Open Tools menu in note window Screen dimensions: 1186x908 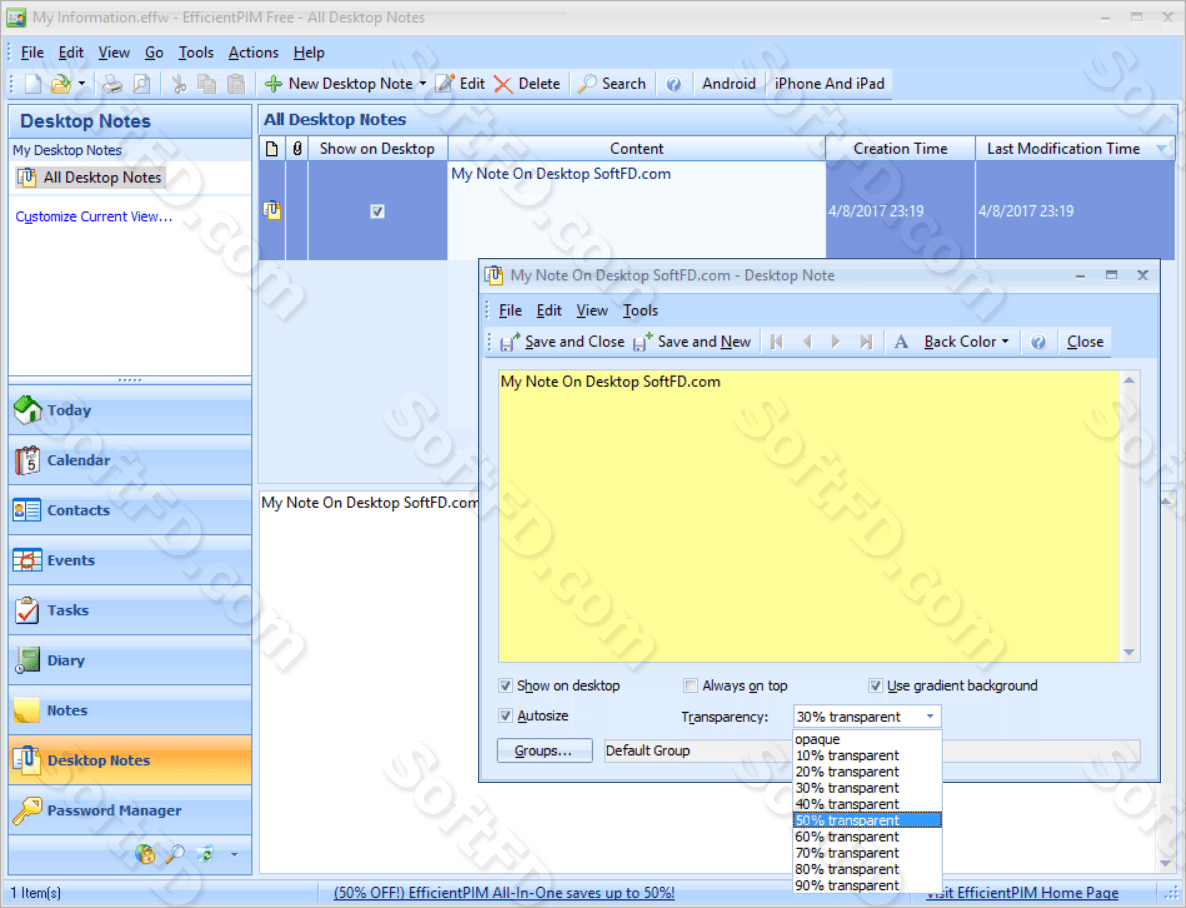click(x=640, y=310)
